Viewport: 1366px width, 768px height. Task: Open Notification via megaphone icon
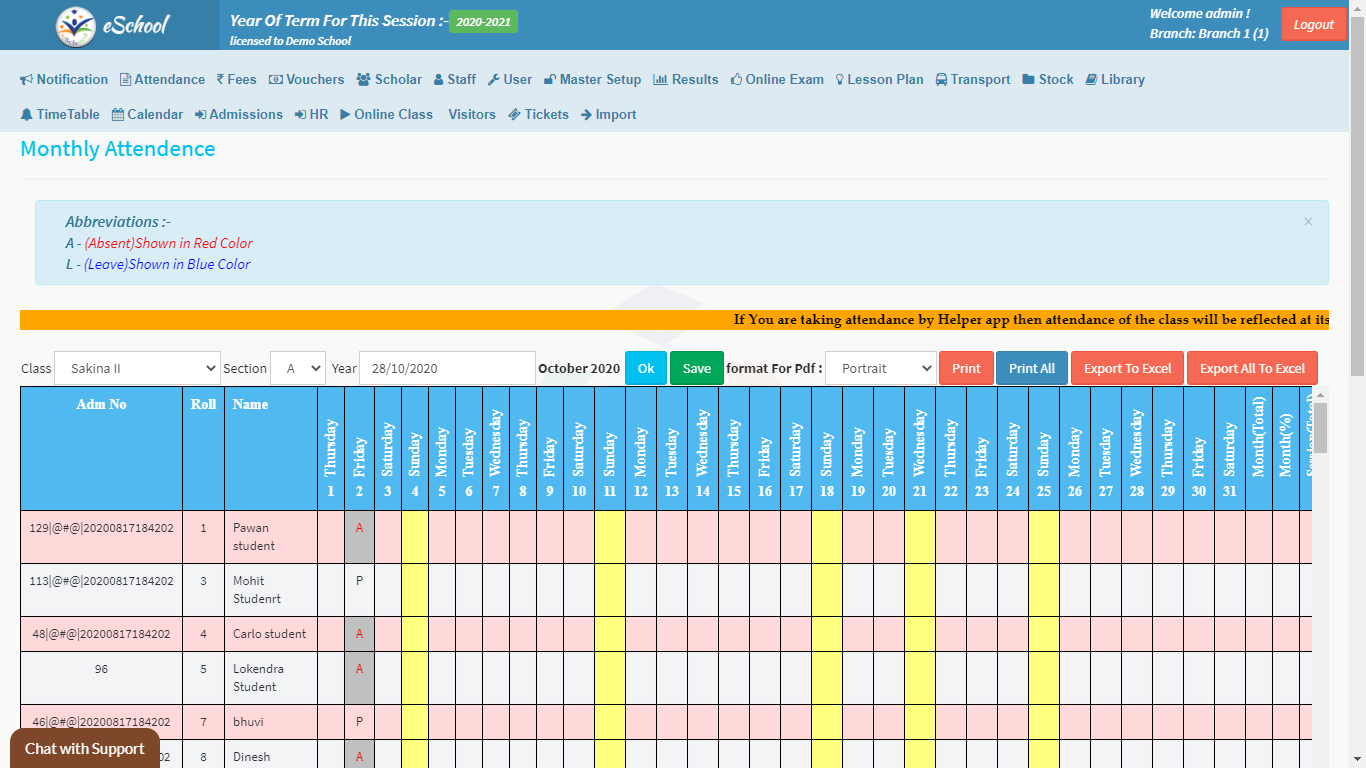tap(27, 80)
